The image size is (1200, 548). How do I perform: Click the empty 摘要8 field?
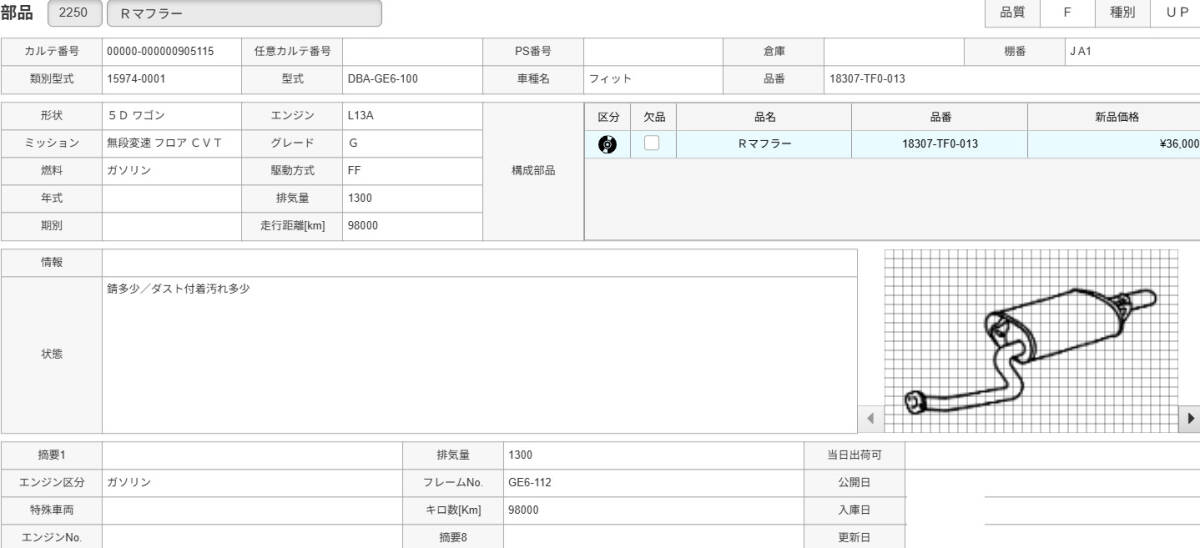coord(653,537)
